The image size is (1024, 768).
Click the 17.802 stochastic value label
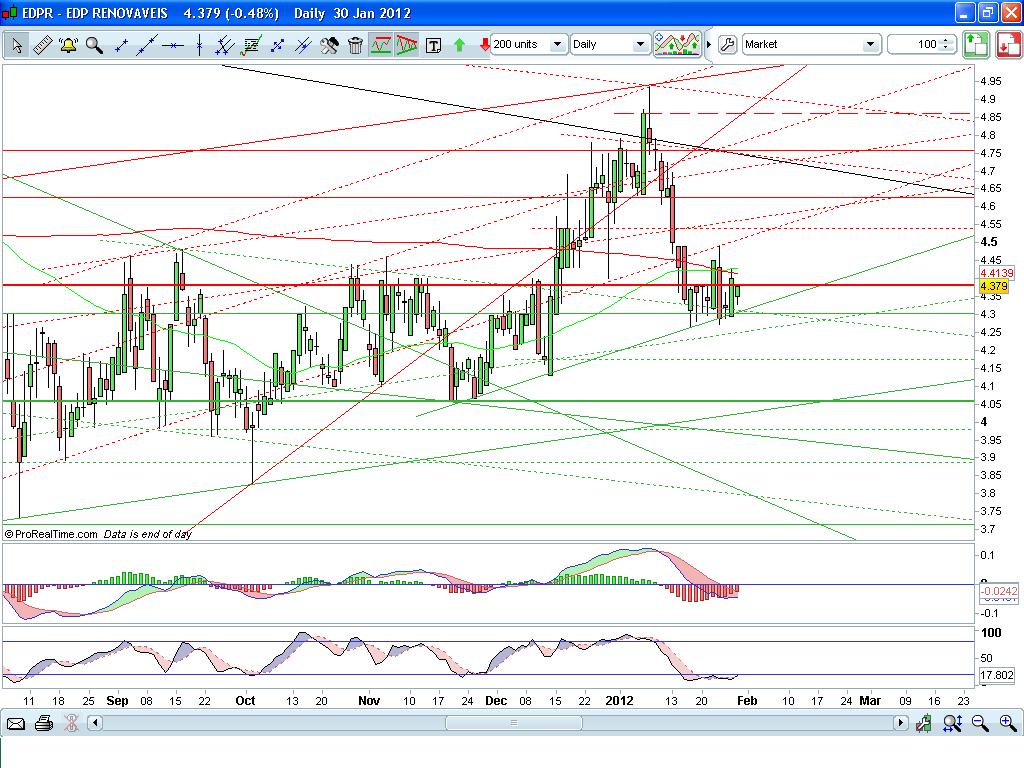coord(997,675)
